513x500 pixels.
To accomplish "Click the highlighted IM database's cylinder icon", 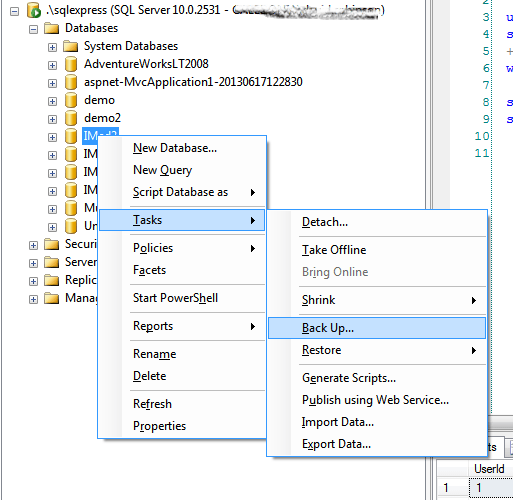I will [71, 136].
